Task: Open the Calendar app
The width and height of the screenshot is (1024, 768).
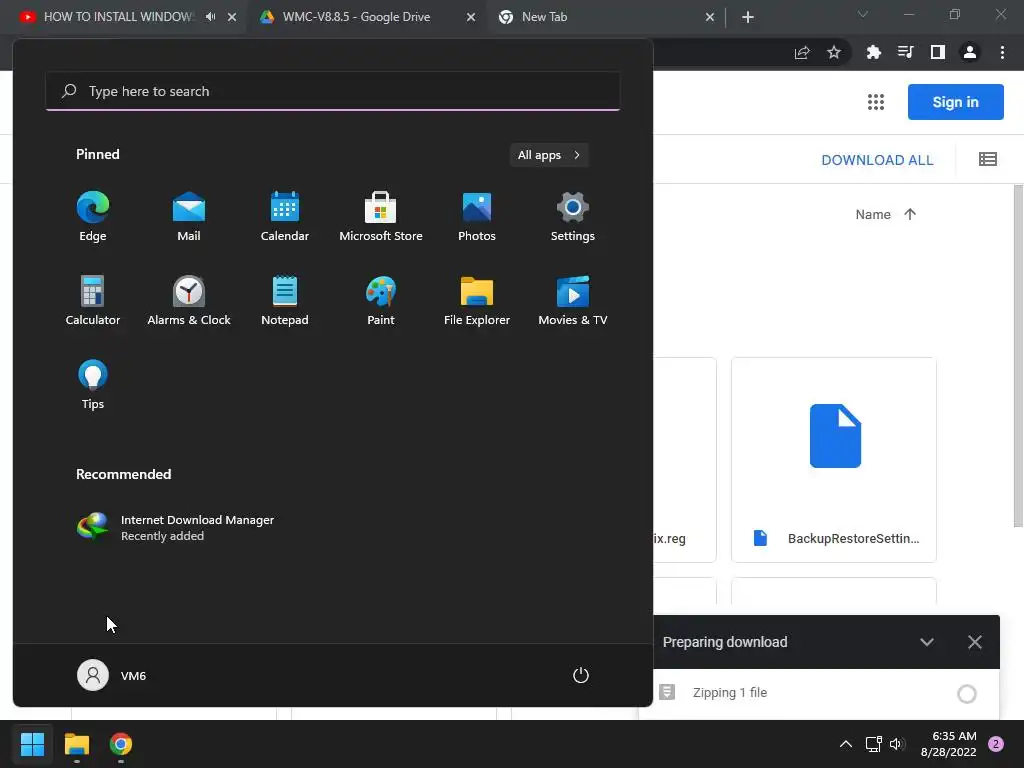Action: click(285, 217)
